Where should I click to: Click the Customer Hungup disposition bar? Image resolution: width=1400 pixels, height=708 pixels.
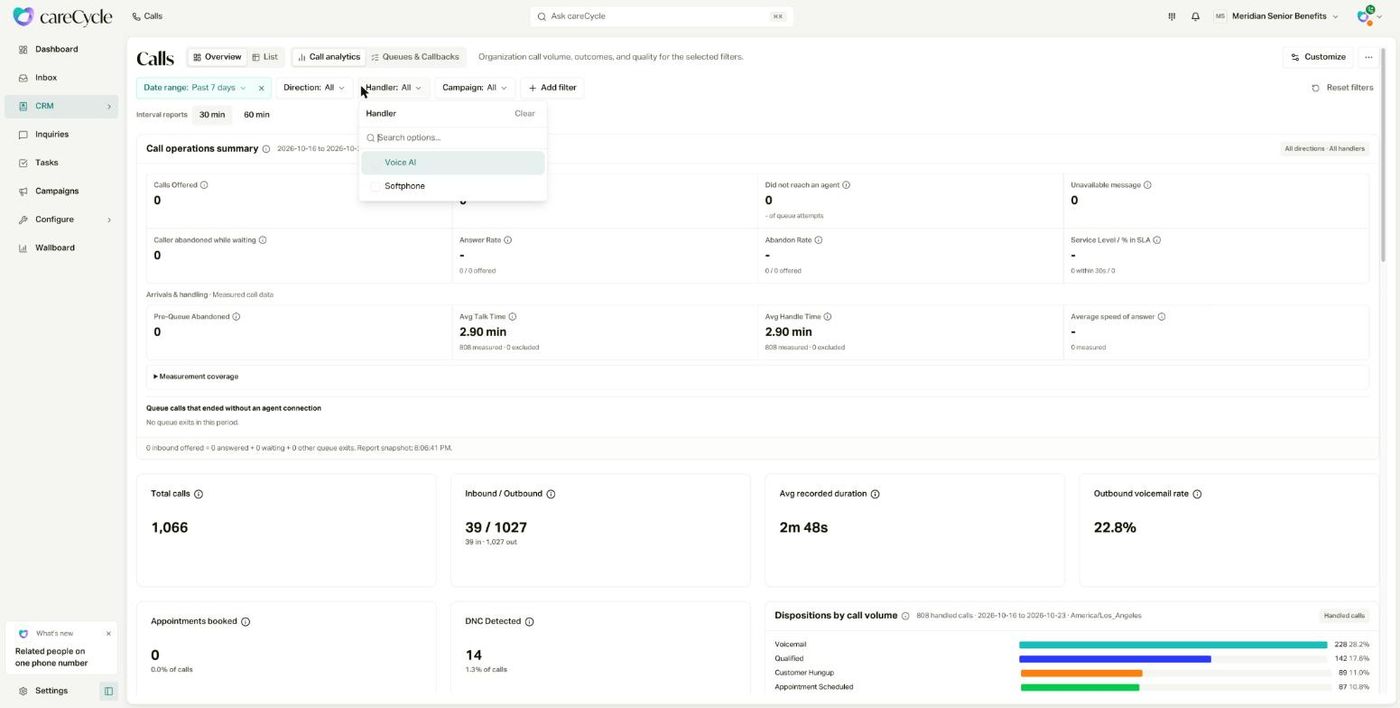click(1081, 673)
